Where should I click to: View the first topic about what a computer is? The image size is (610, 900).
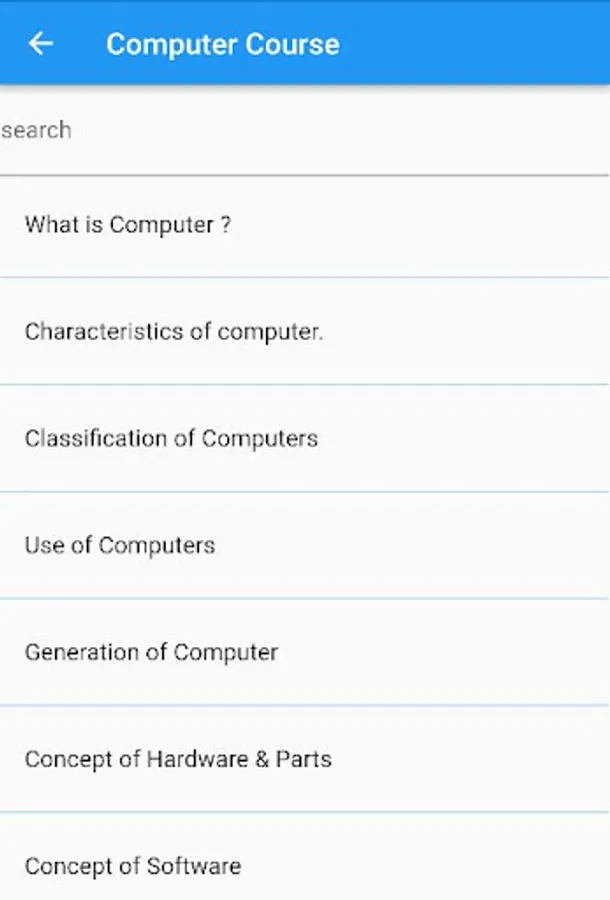305,226
